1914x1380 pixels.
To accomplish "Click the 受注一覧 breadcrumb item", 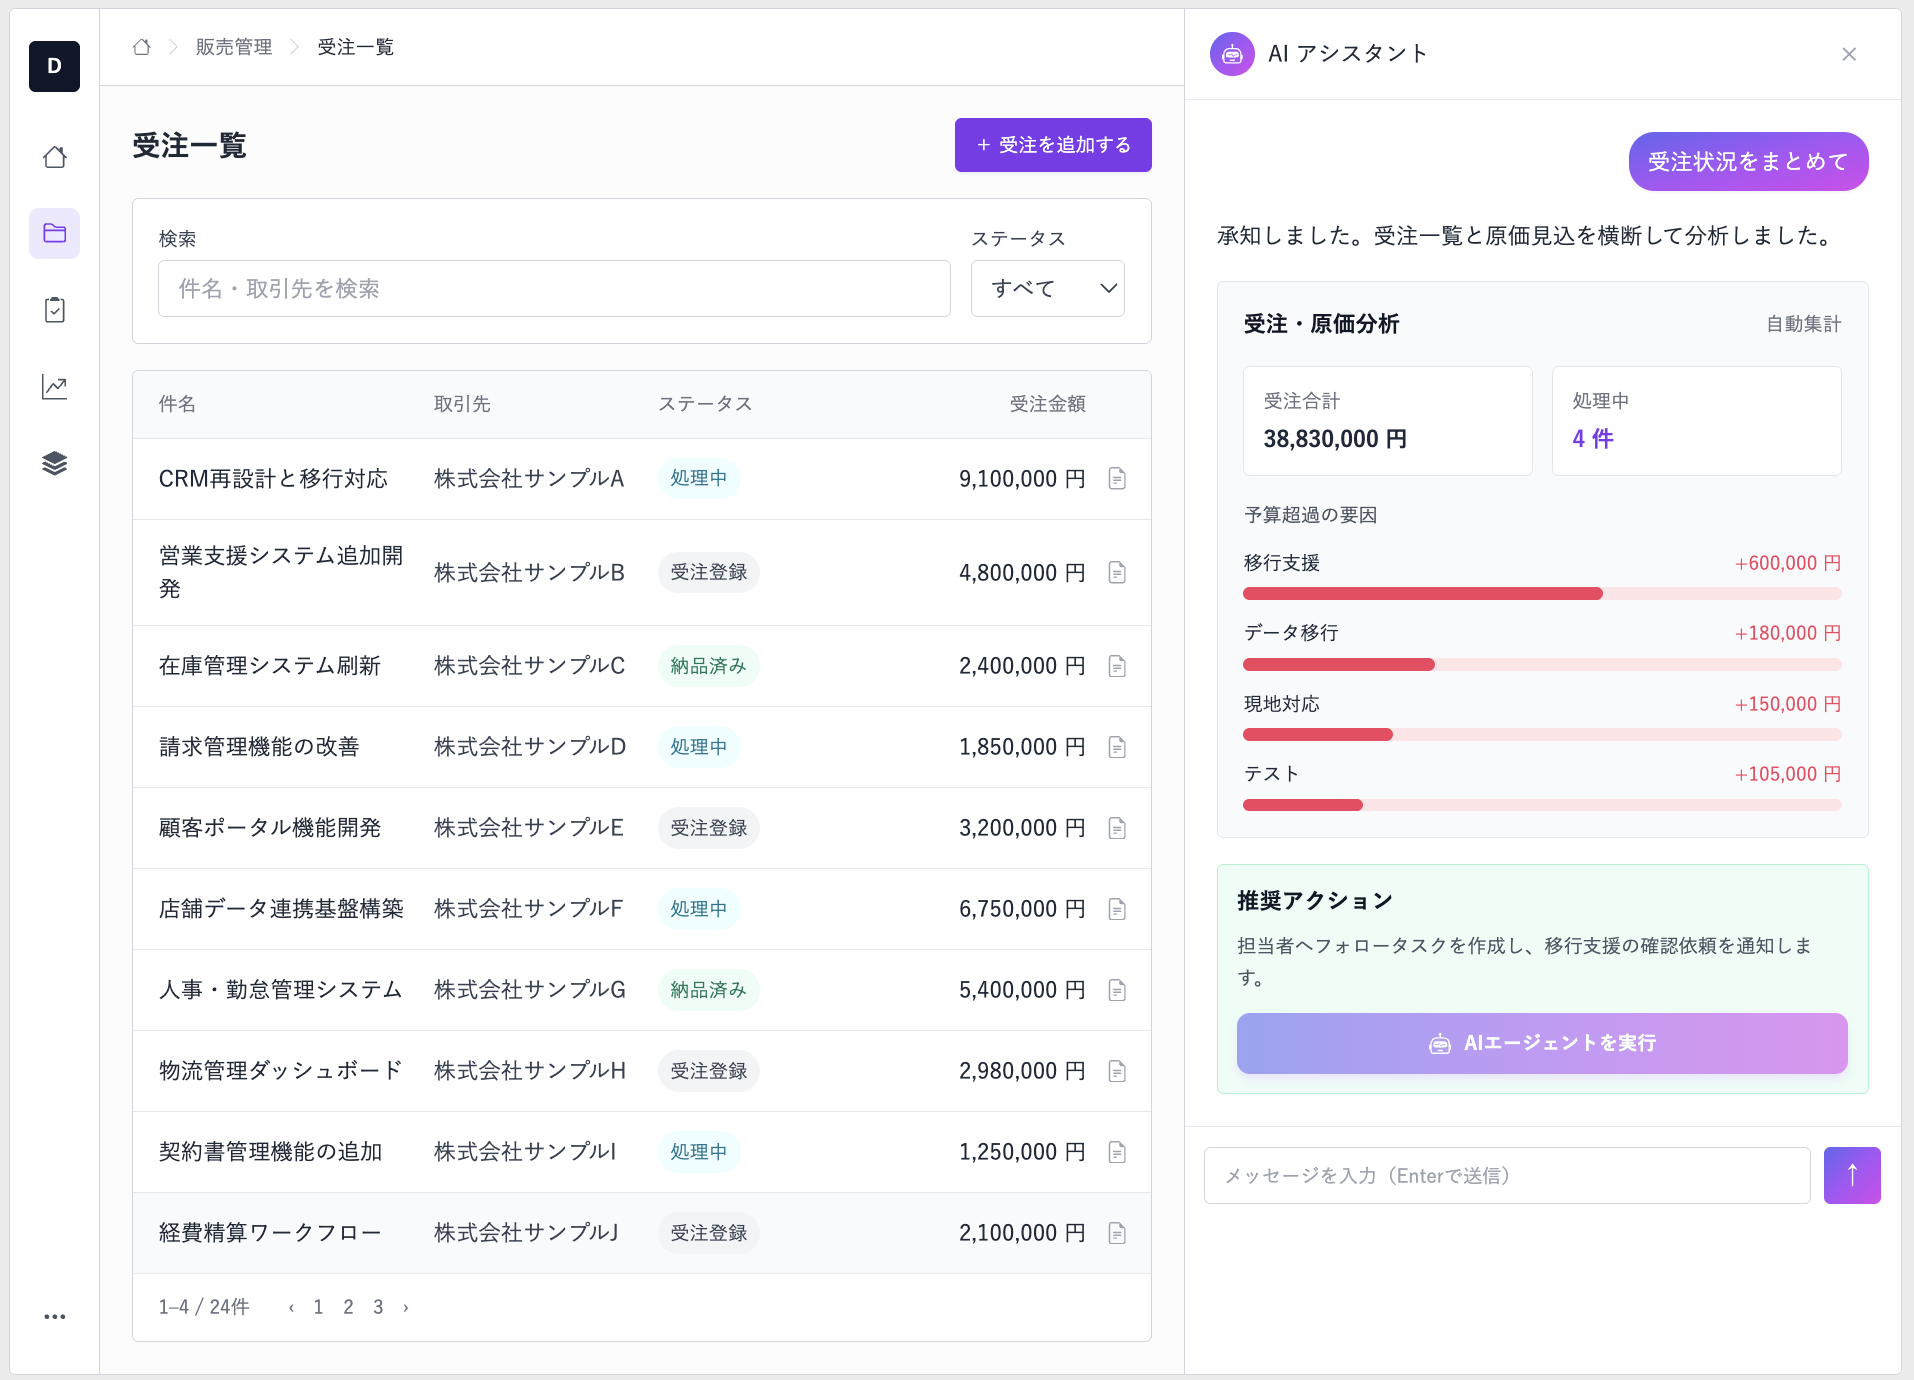I will click(x=356, y=47).
